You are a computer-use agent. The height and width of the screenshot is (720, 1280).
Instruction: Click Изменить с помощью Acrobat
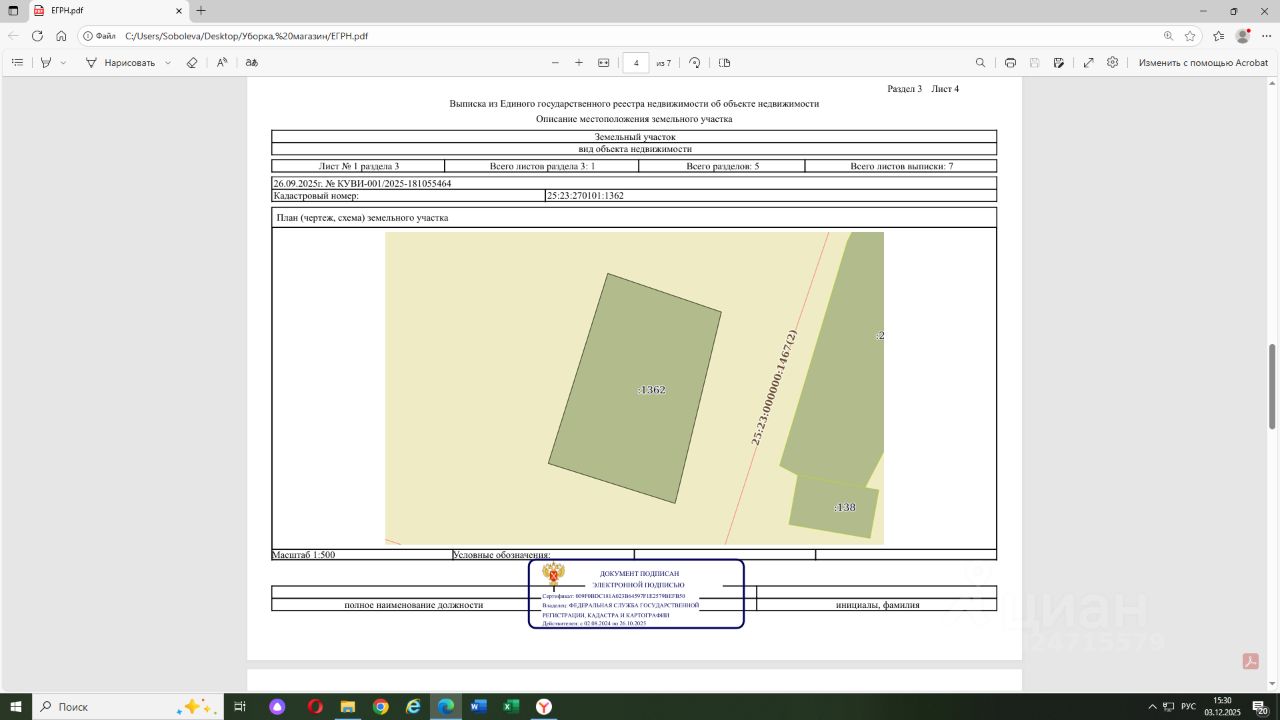coord(1203,62)
